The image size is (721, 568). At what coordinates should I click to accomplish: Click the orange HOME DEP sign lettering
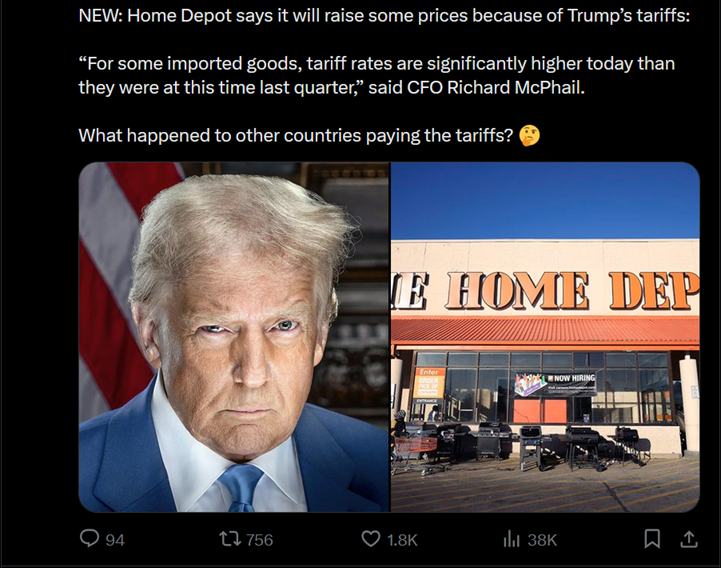[x=545, y=290]
